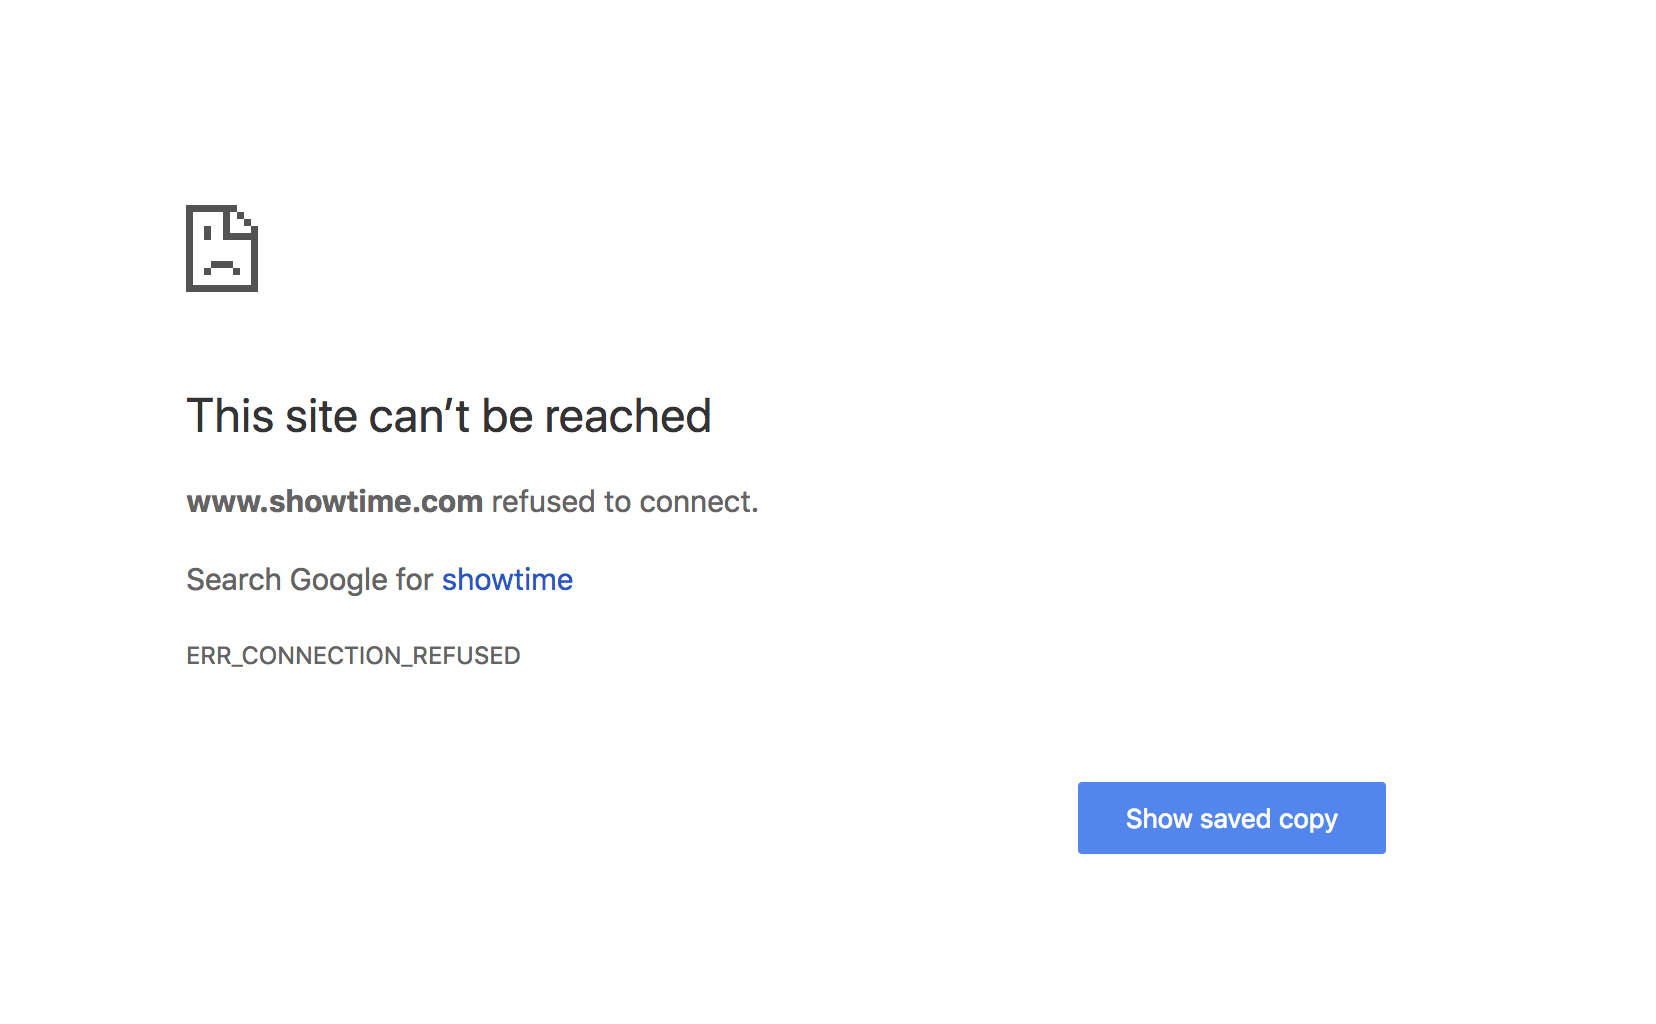Image resolution: width=1656 pixels, height=1024 pixels.
Task: Click the eye of the sad page icon
Action: pos(207,235)
